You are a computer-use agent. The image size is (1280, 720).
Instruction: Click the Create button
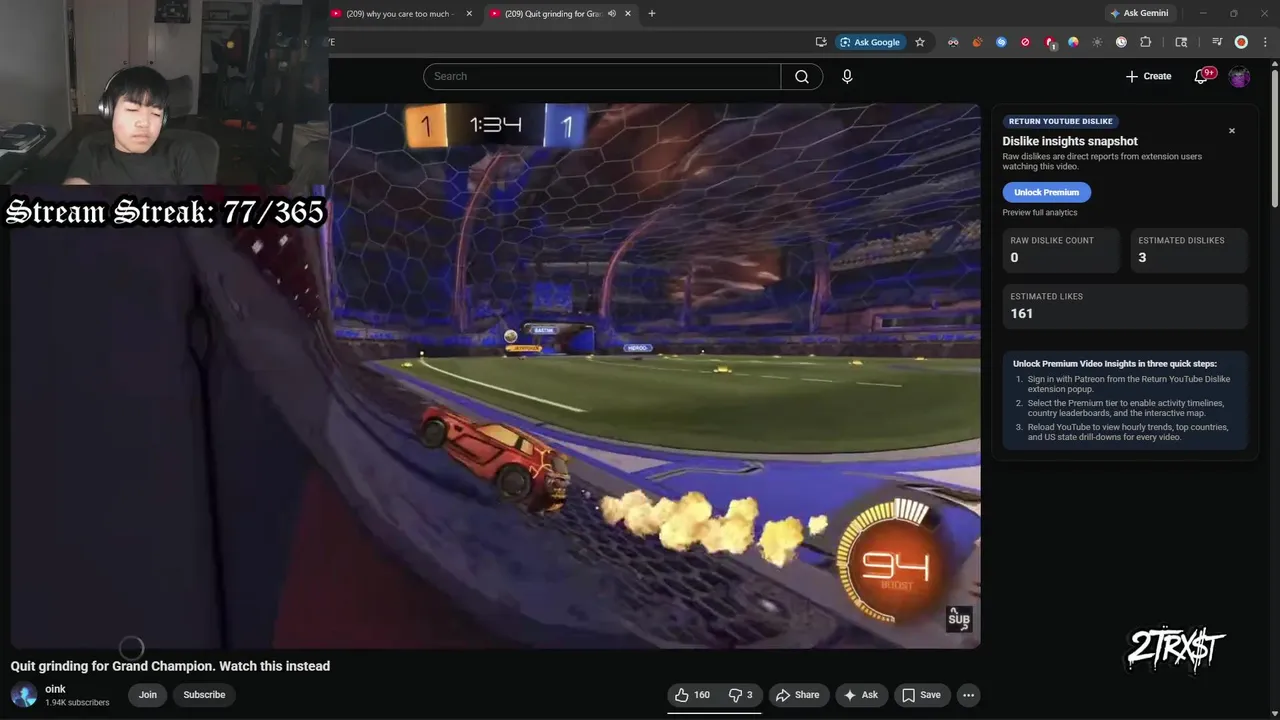tap(1148, 76)
